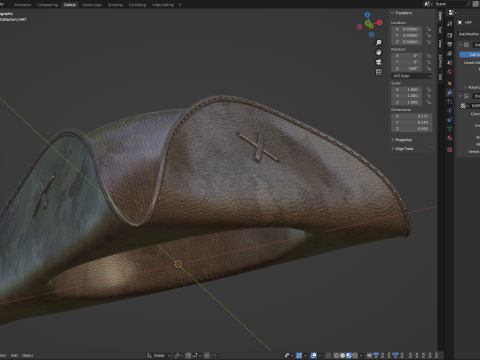Open the Output properties tab

pos(450,44)
